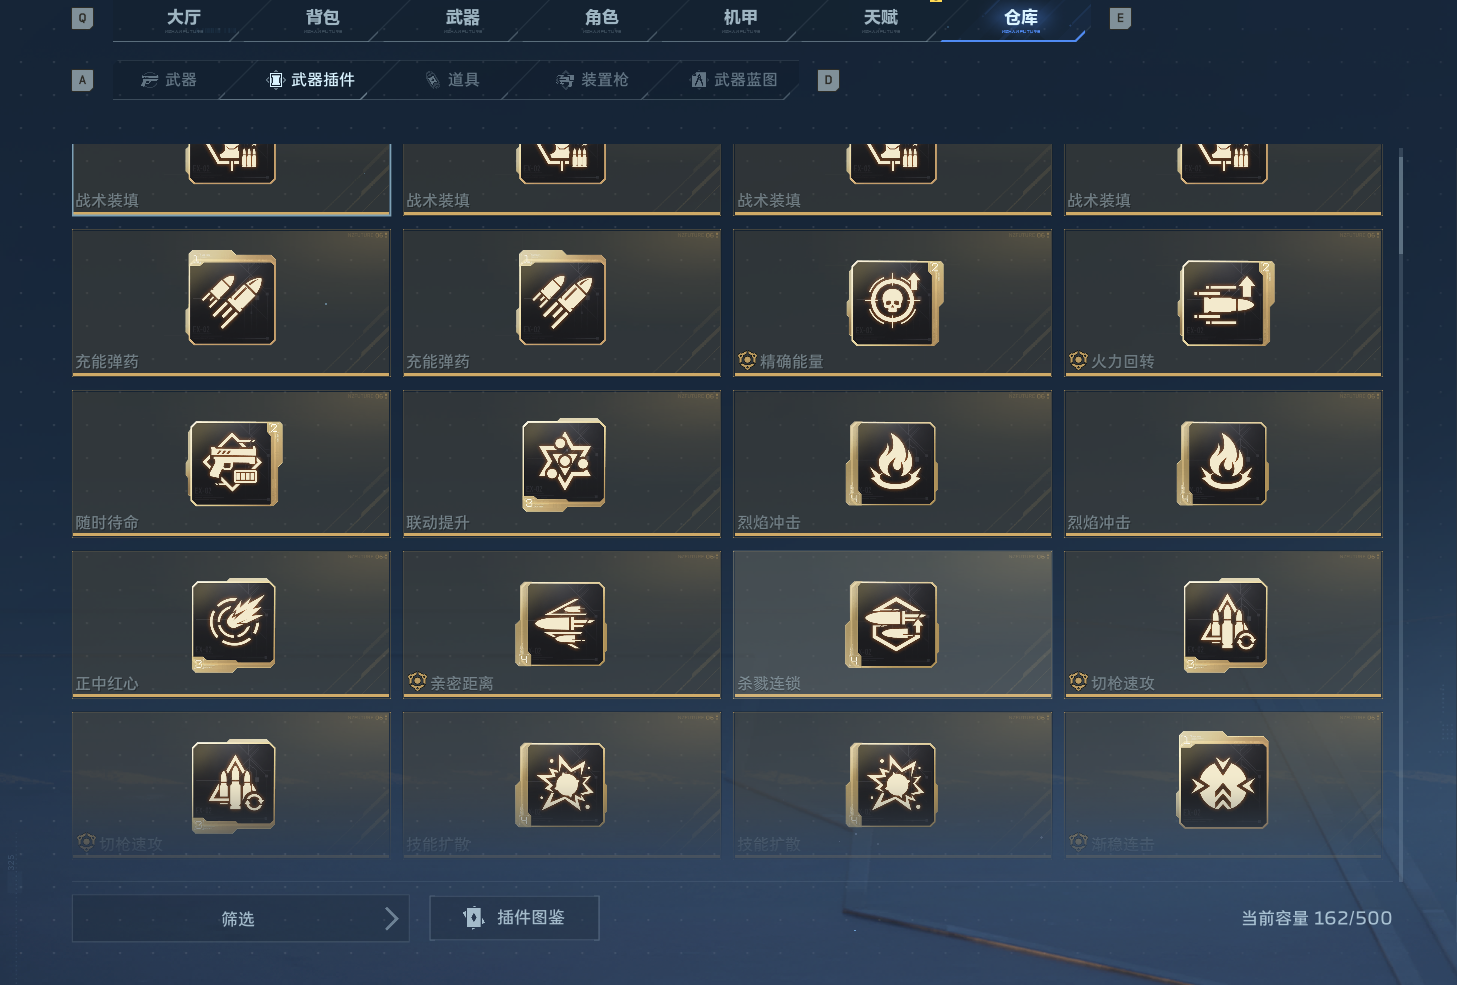Image resolution: width=1457 pixels, height=985 pixels.
Task: Switch to the 武器蓝图 sub-tab
Action: (x=734, y=80)
